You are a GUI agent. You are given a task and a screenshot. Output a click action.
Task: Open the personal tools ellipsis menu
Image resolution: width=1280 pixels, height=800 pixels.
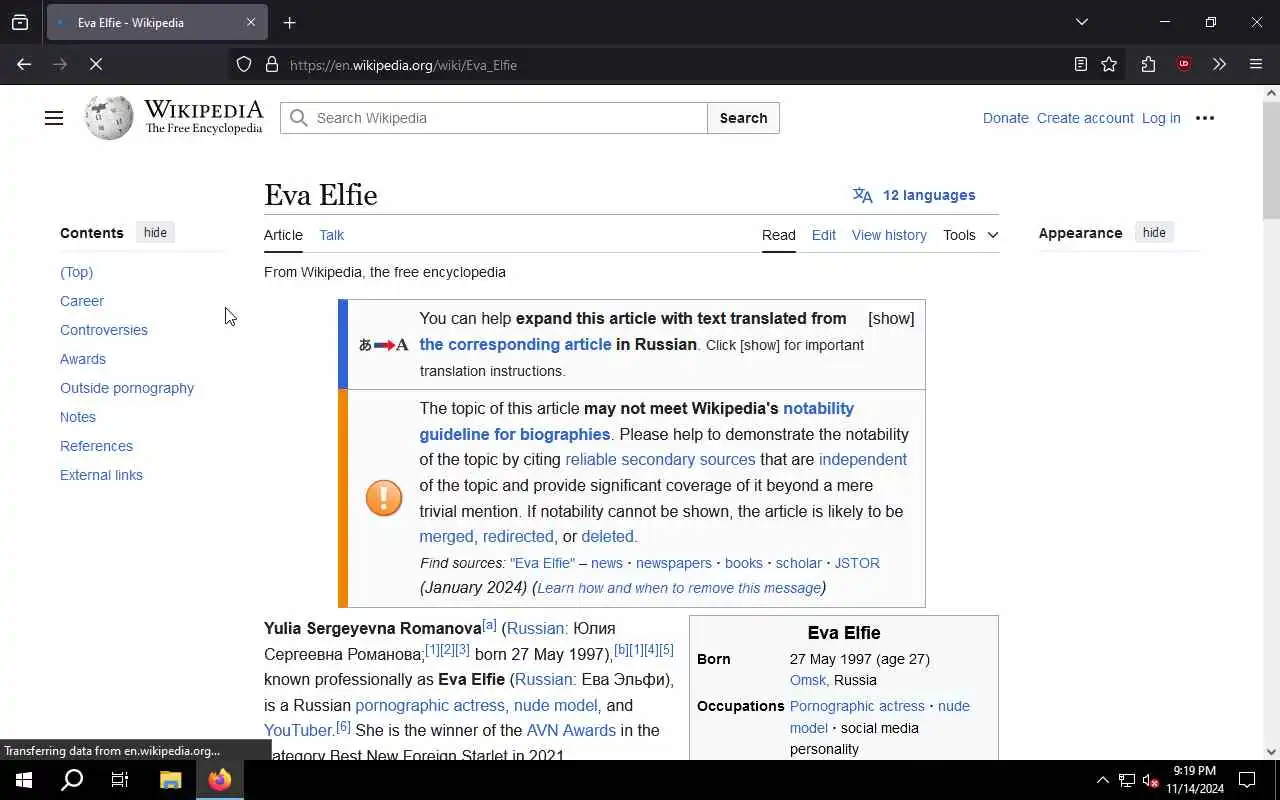(x=1205, y=118)
